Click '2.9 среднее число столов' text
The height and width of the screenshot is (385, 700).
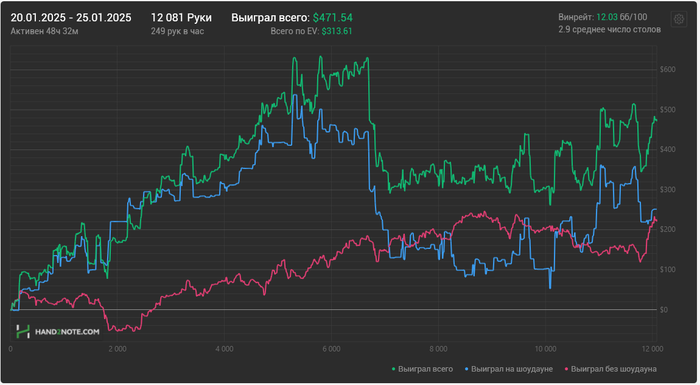coord(609,29)
